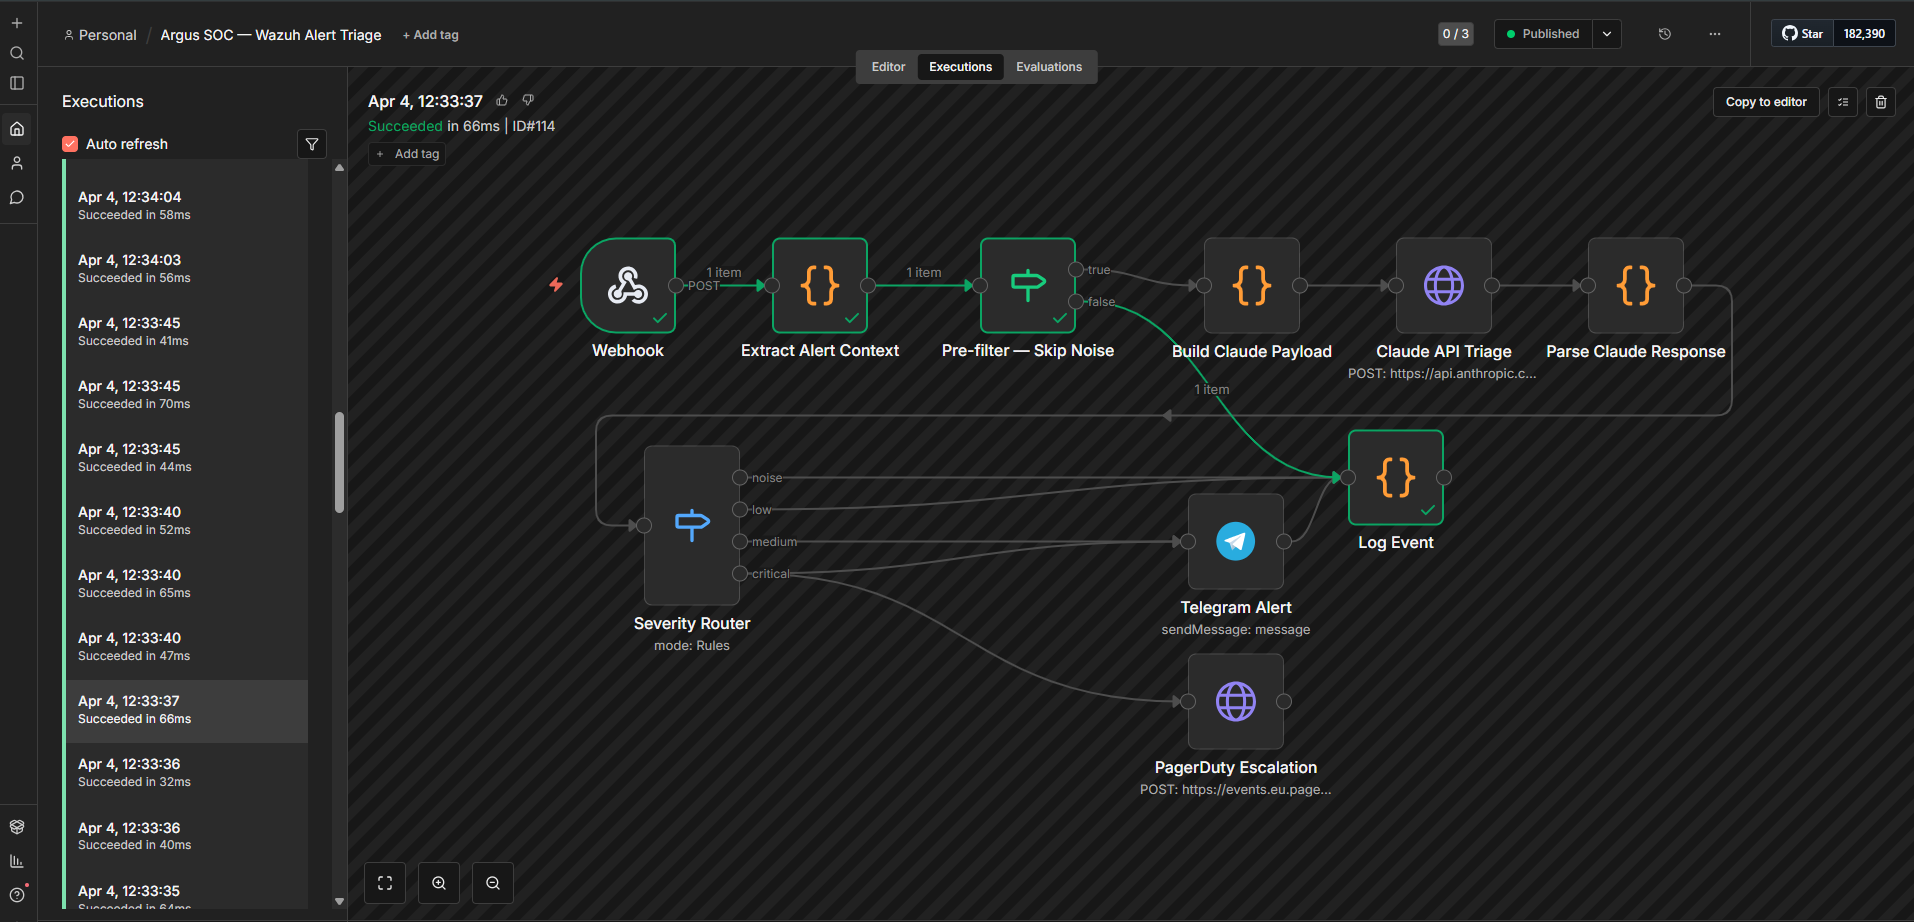
Task: Click the Published status button
Action: pyautogui.click(x=1543, y=34)
